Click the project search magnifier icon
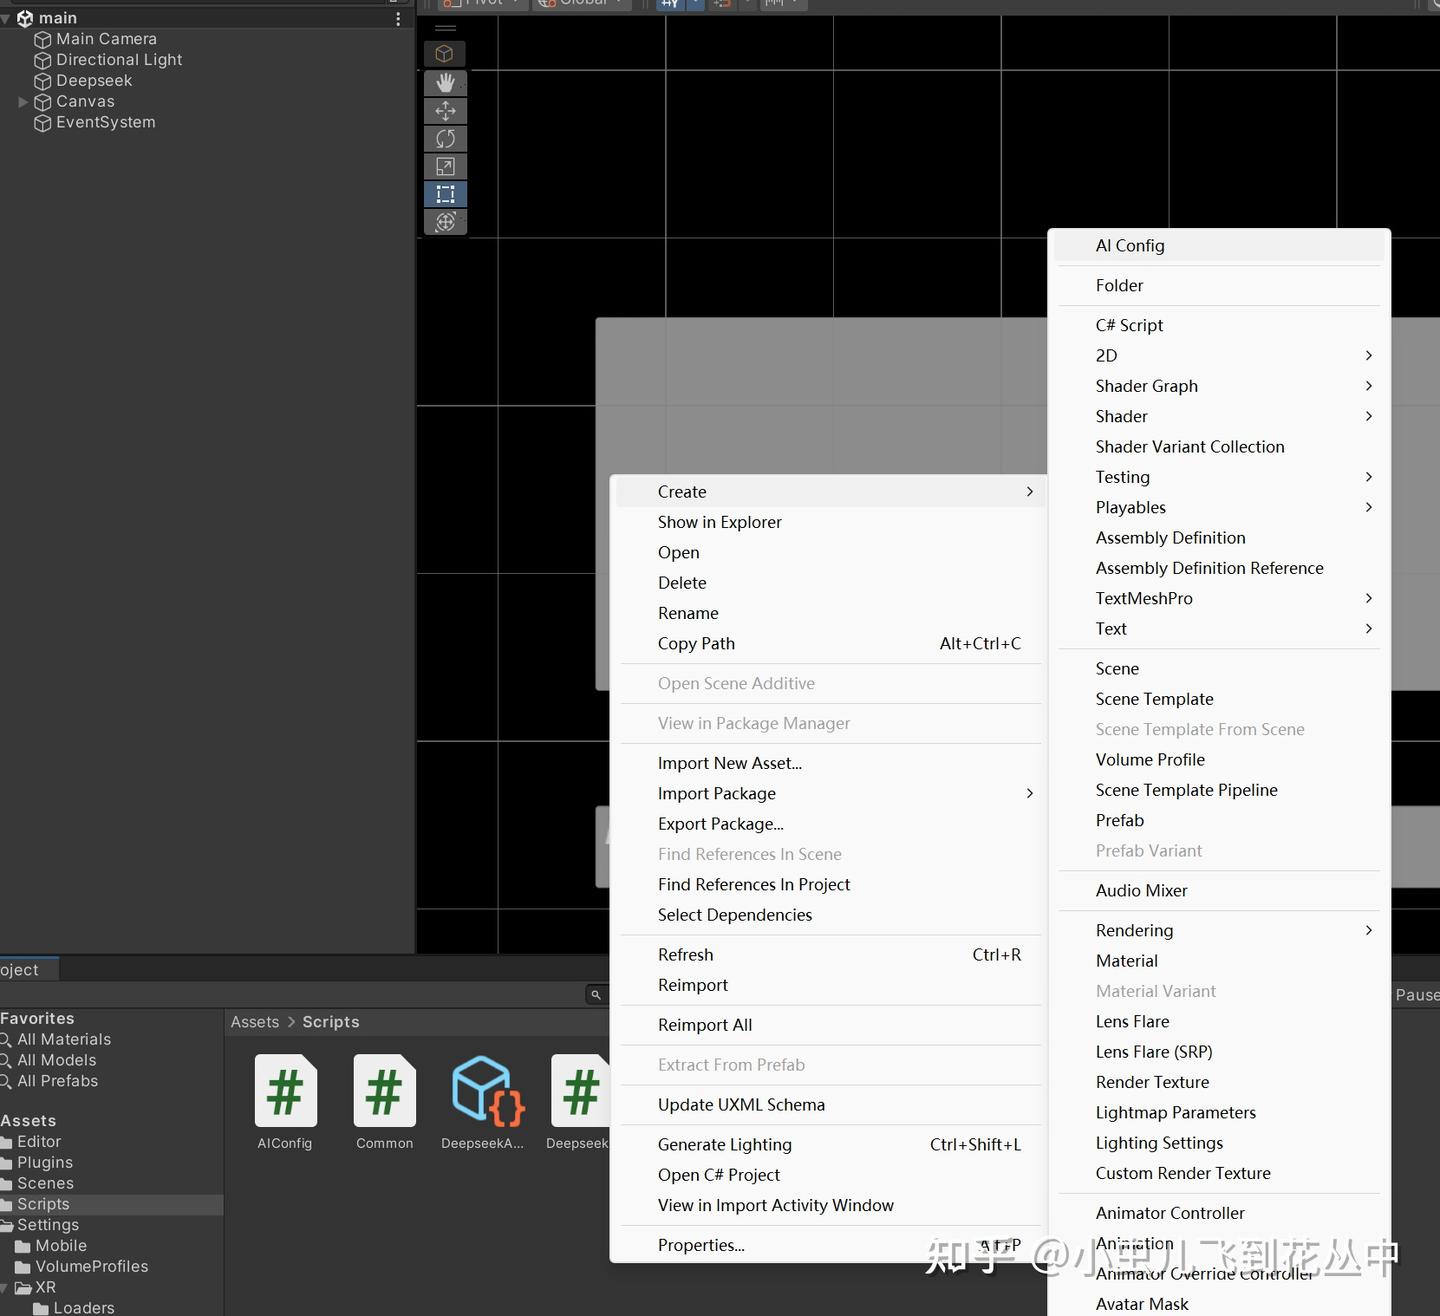 pyautogui.click(x=596, y=994)
